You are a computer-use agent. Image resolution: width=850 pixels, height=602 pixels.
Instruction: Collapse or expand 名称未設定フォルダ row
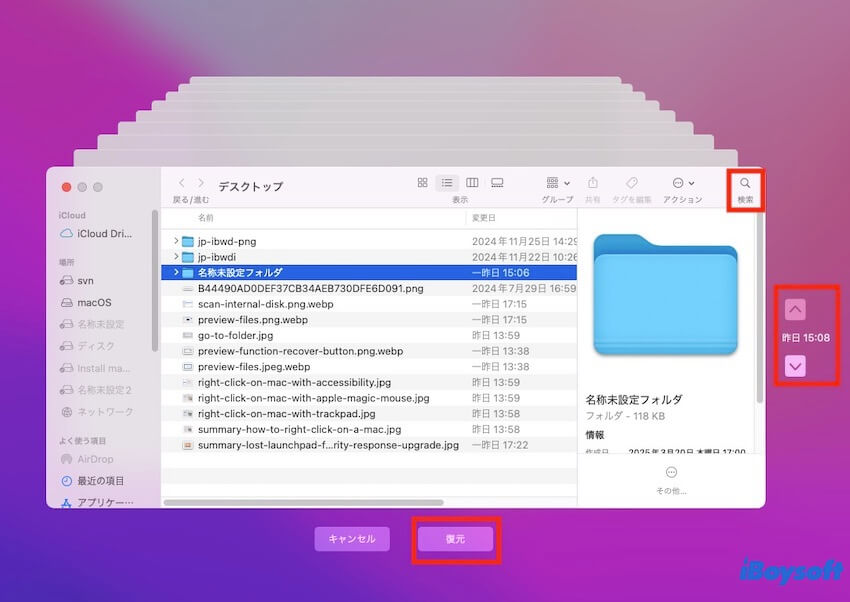pyautogui.click(x=177, y=272)
